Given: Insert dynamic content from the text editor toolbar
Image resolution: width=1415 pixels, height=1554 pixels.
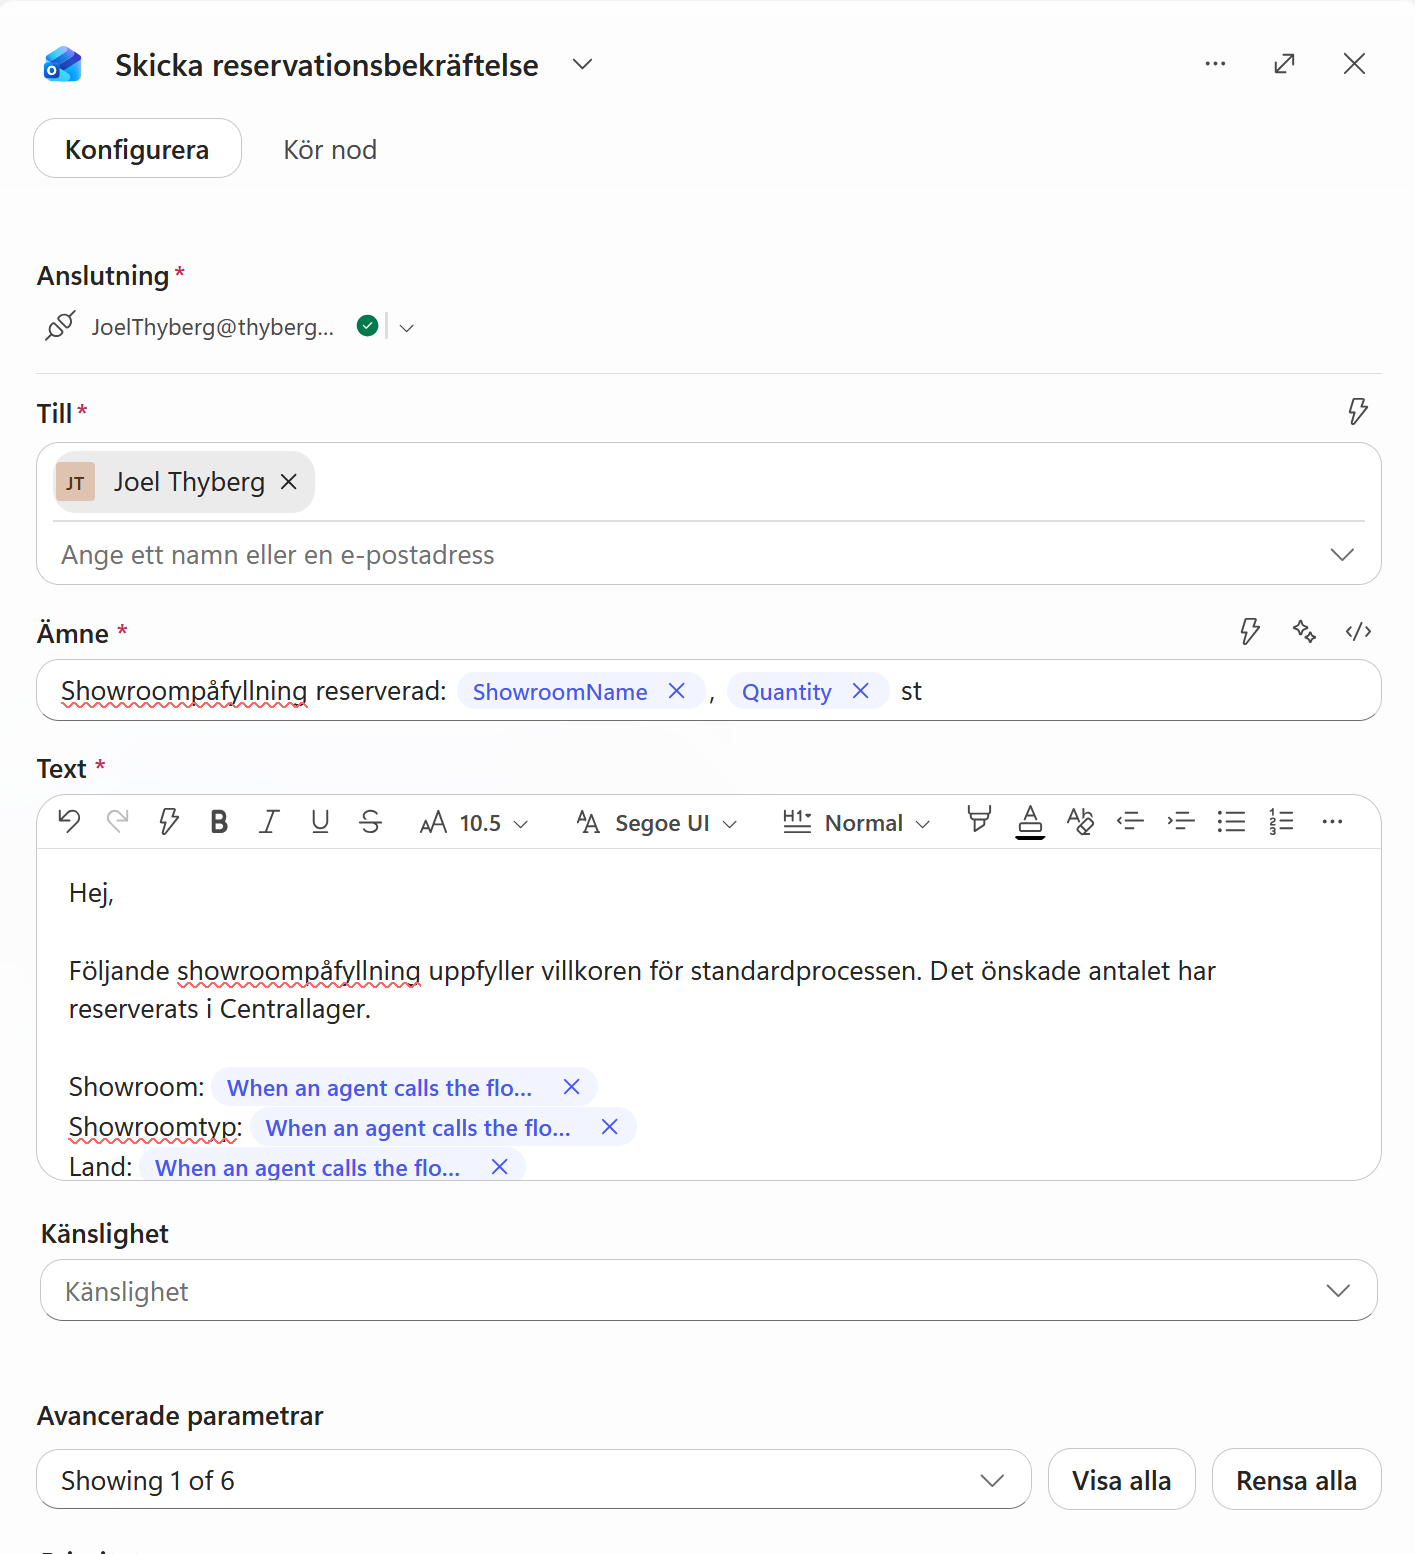Looking at the screenshot, I should [x=169, y=822].
